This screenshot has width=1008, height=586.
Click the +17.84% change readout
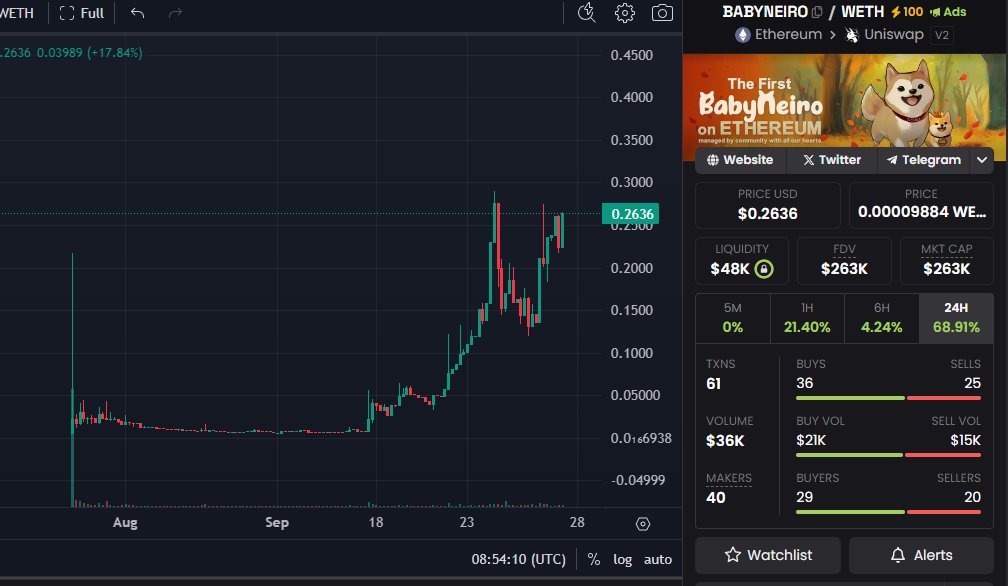(116, 53)
